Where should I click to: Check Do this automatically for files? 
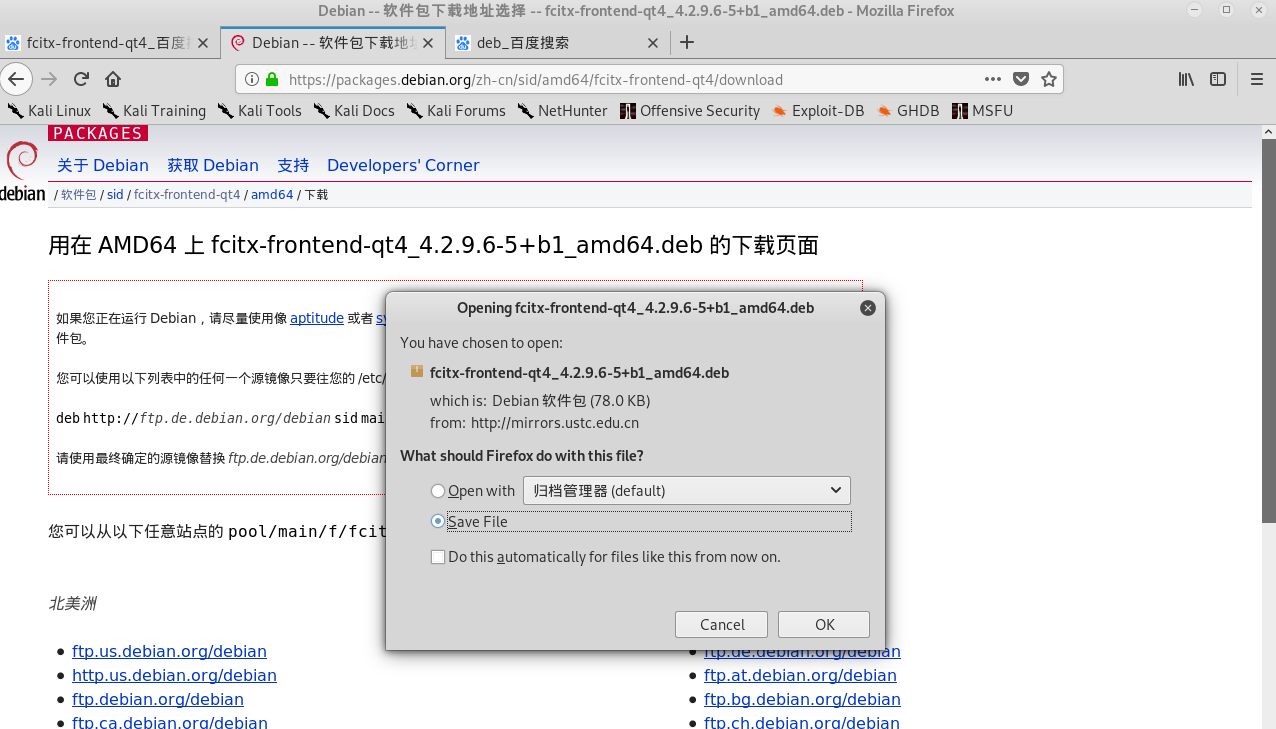[x=438, y=557]
